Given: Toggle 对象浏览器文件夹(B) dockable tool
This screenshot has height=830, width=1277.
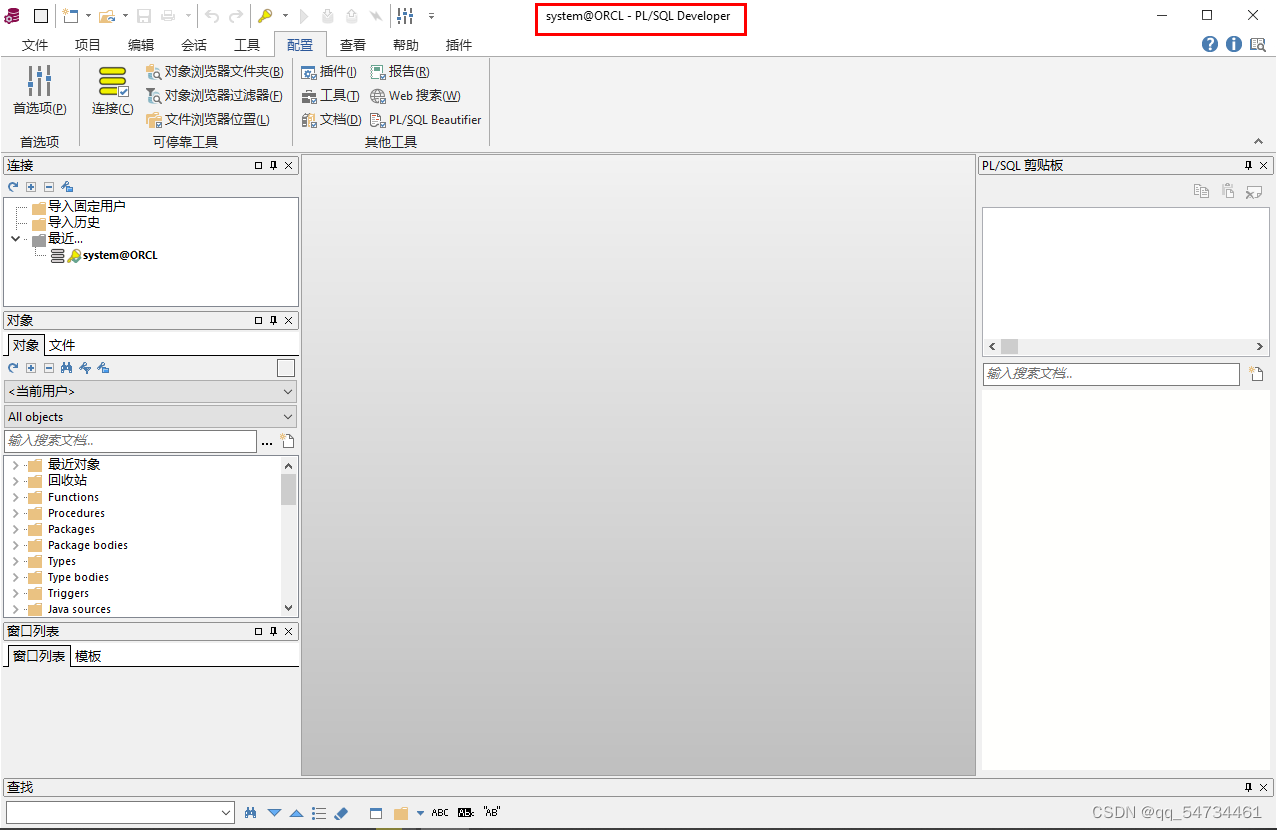Looking at the screenshot, I should coord(215,71).
